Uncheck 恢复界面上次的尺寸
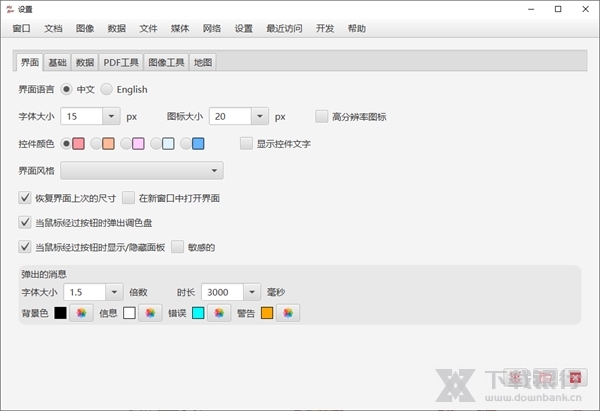This screenshot has height=411, width=600. click(25, 198)
